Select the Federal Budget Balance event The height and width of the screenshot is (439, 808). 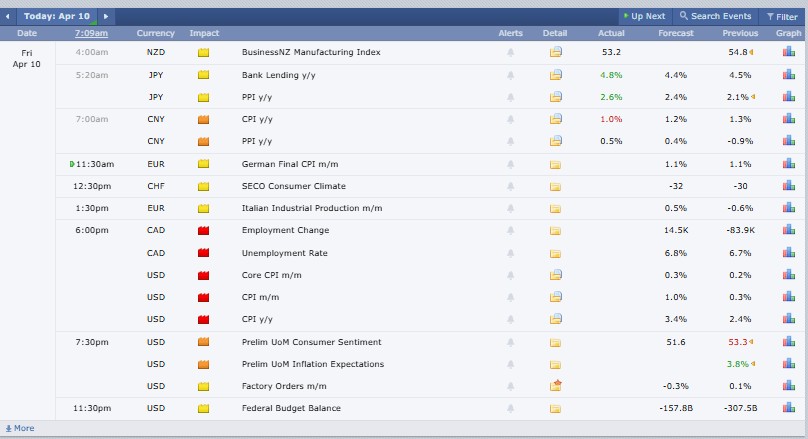click(x=291, y=408)
